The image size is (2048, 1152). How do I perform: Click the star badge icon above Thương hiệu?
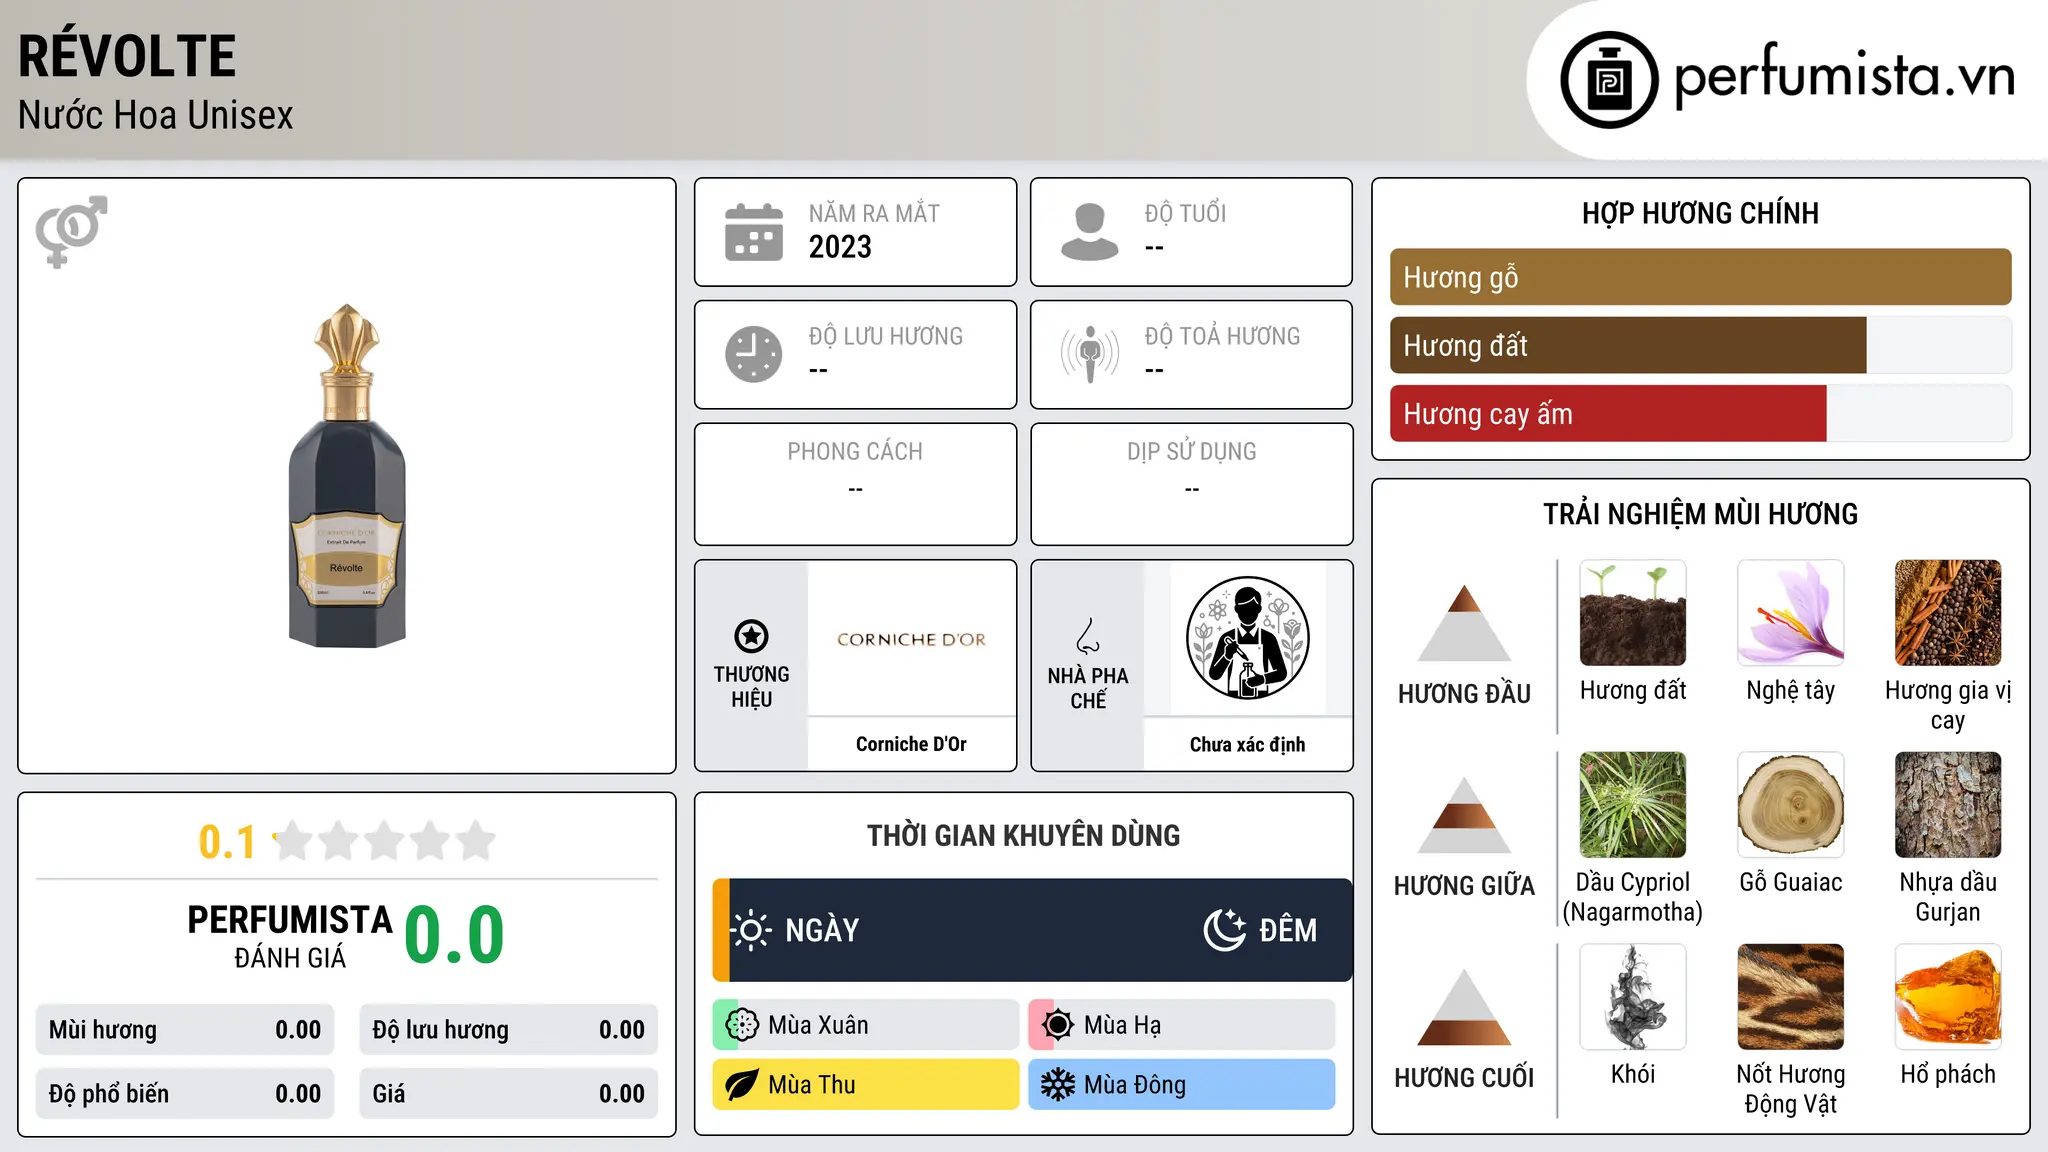(751, 636)
